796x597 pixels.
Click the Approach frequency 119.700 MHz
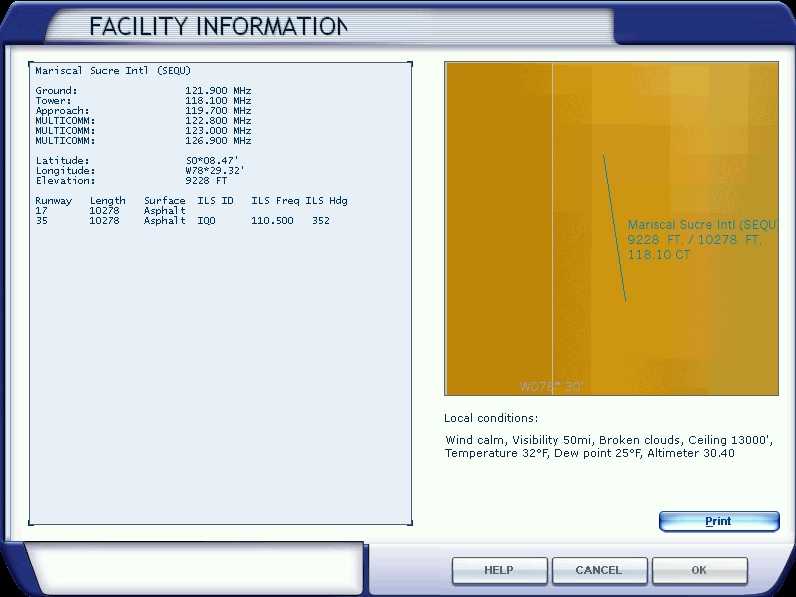pos(218,111)
